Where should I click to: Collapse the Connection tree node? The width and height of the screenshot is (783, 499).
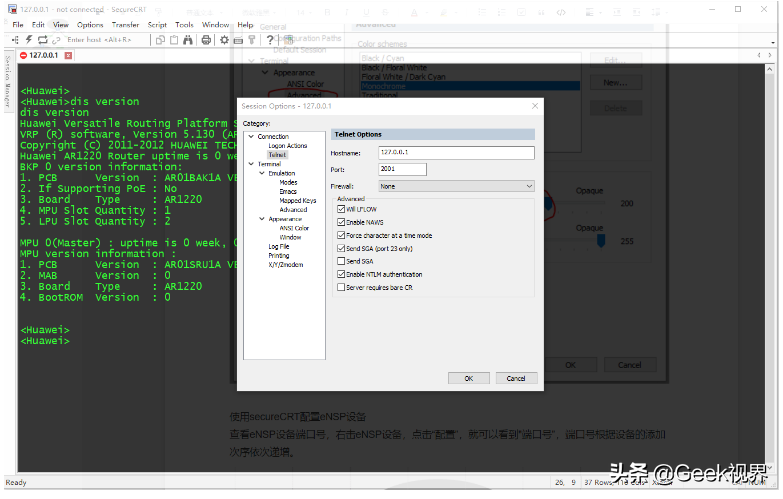click(250, 137)
